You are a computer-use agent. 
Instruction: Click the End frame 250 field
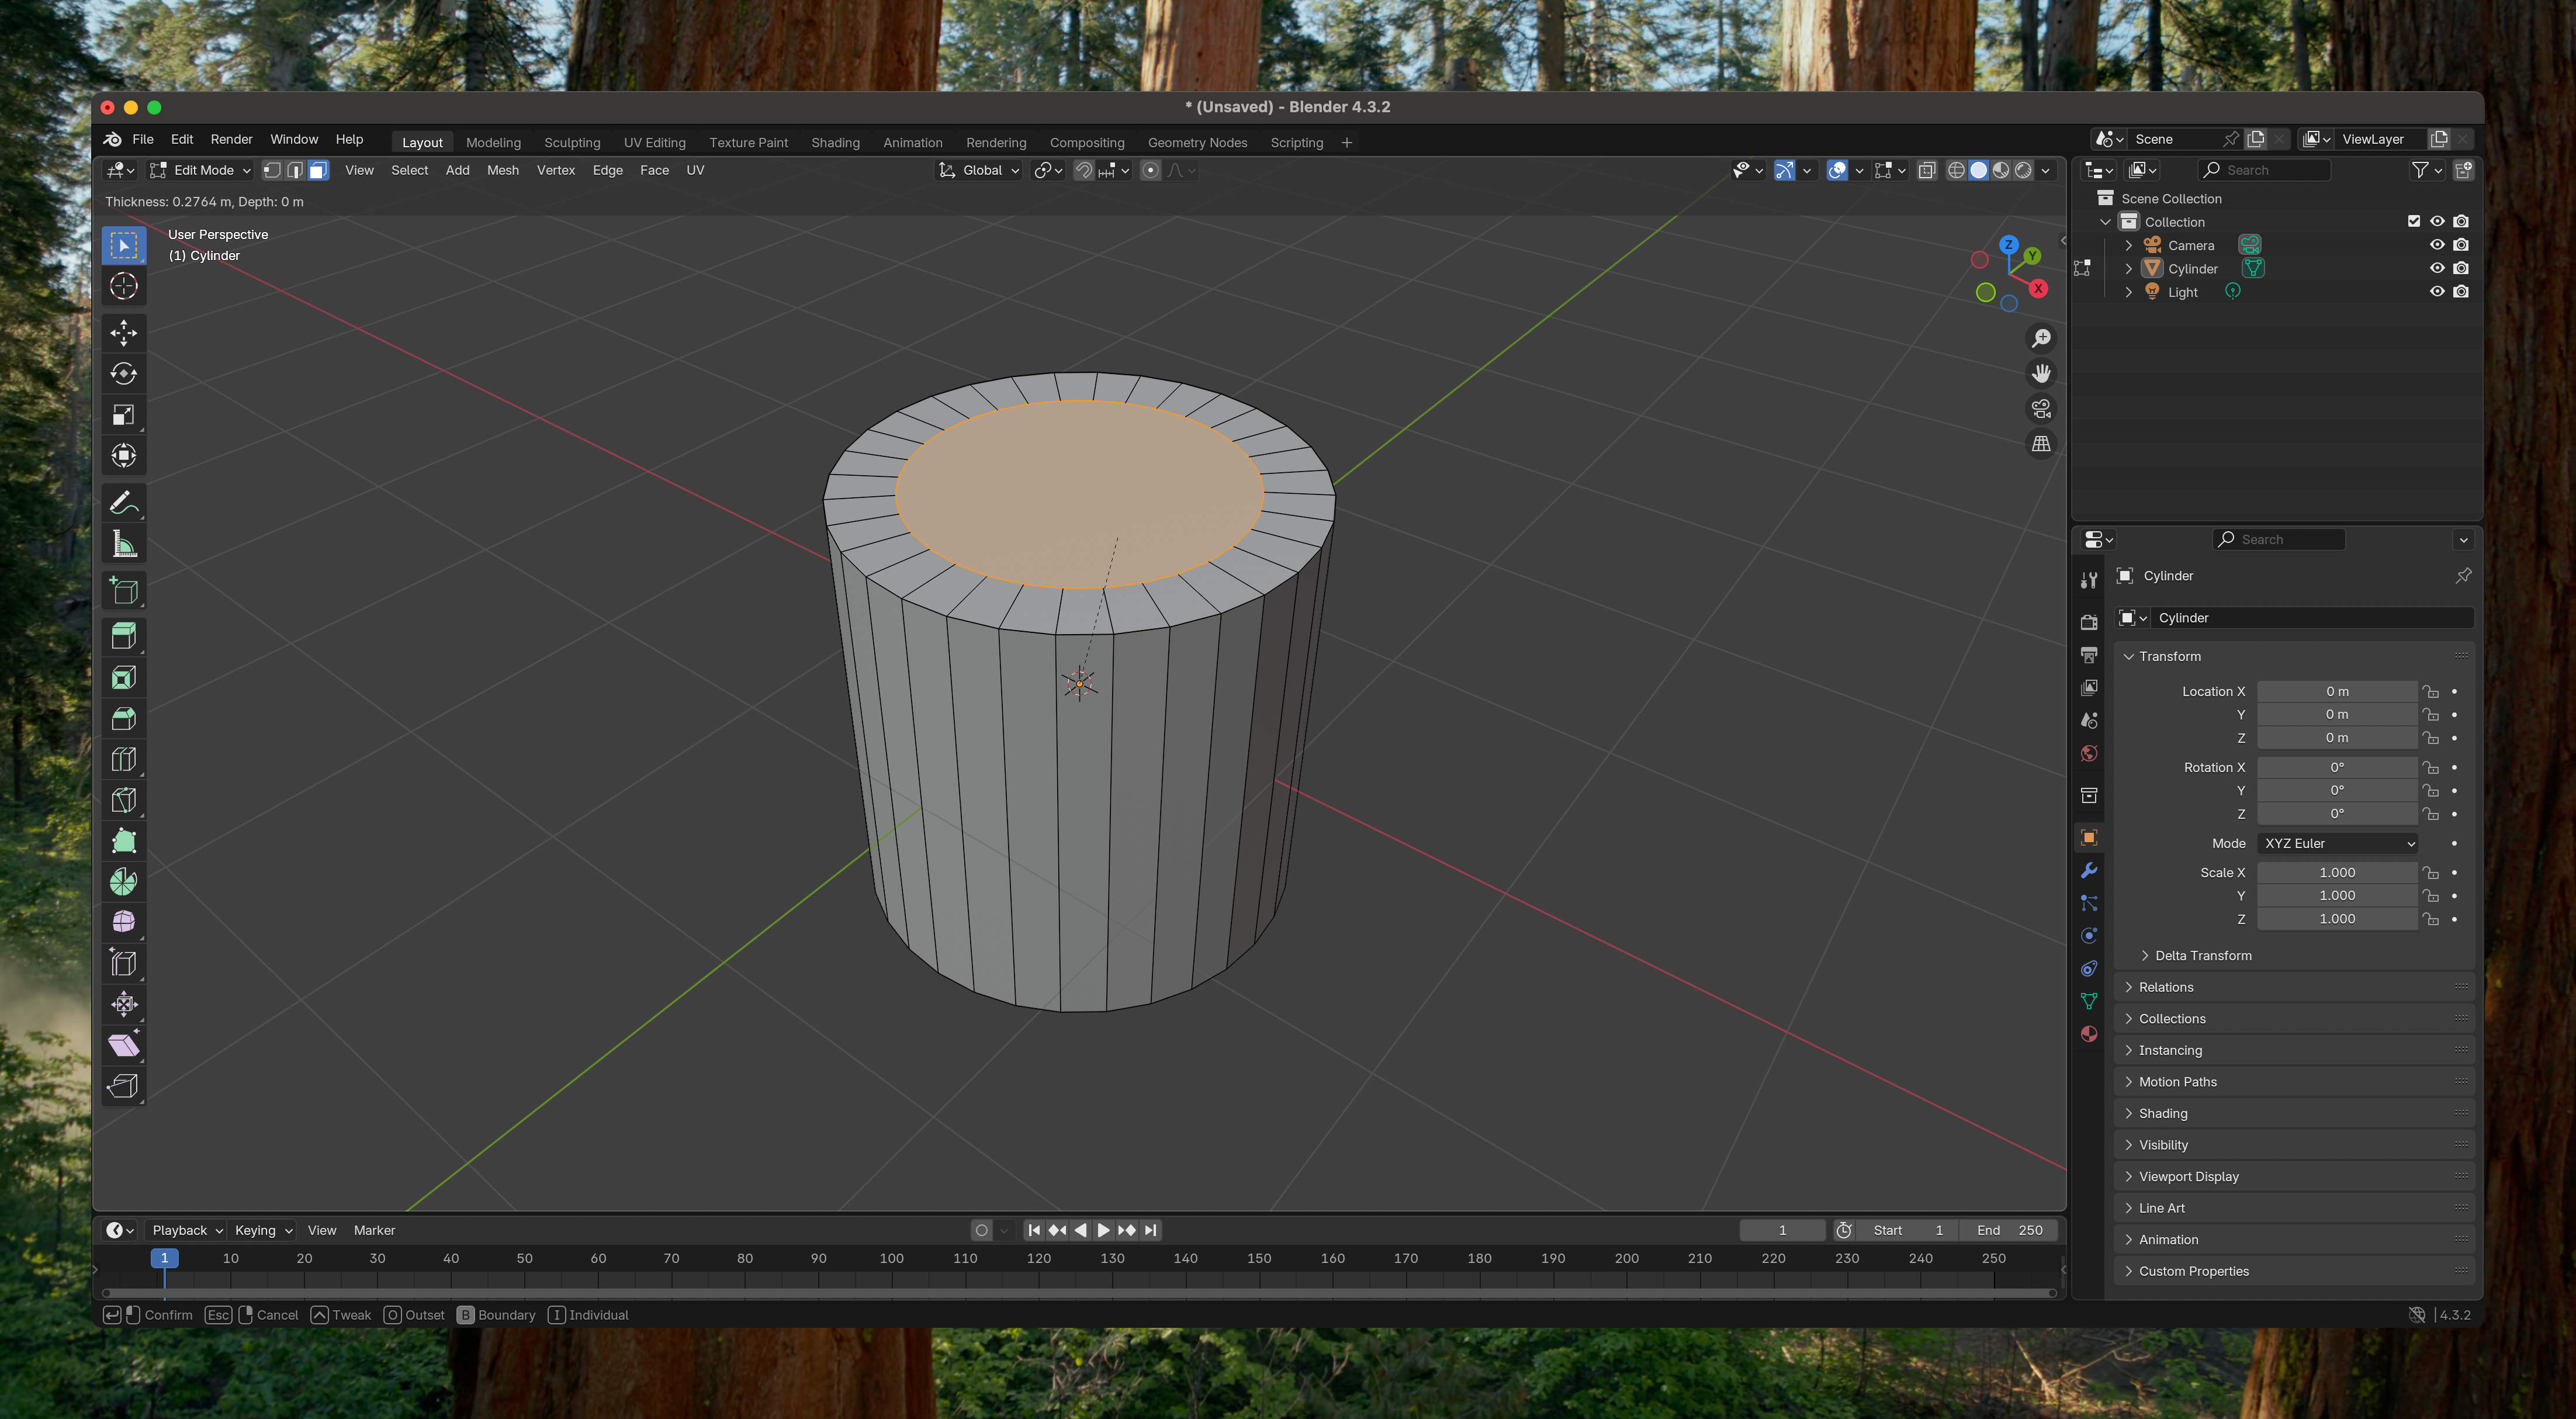2010,1230
